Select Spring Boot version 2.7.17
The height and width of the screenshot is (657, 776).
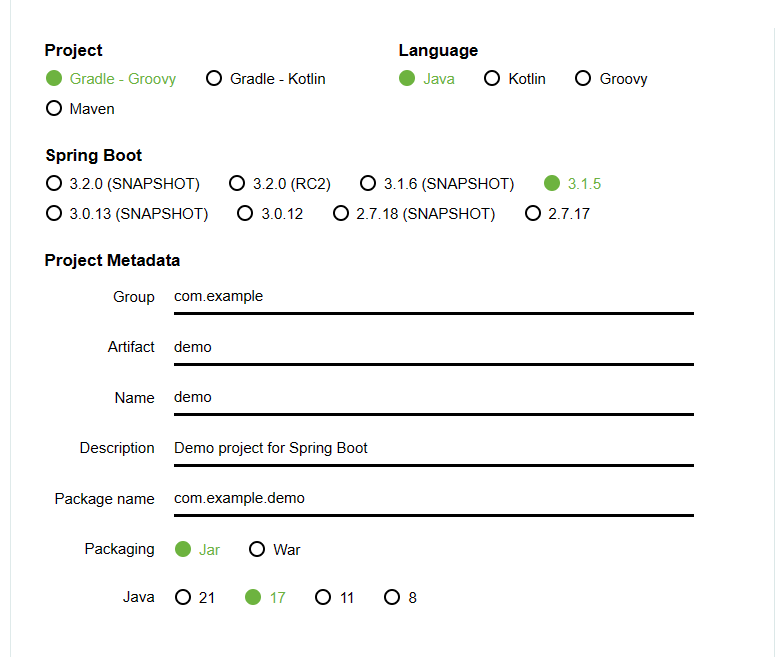[533, 214]
